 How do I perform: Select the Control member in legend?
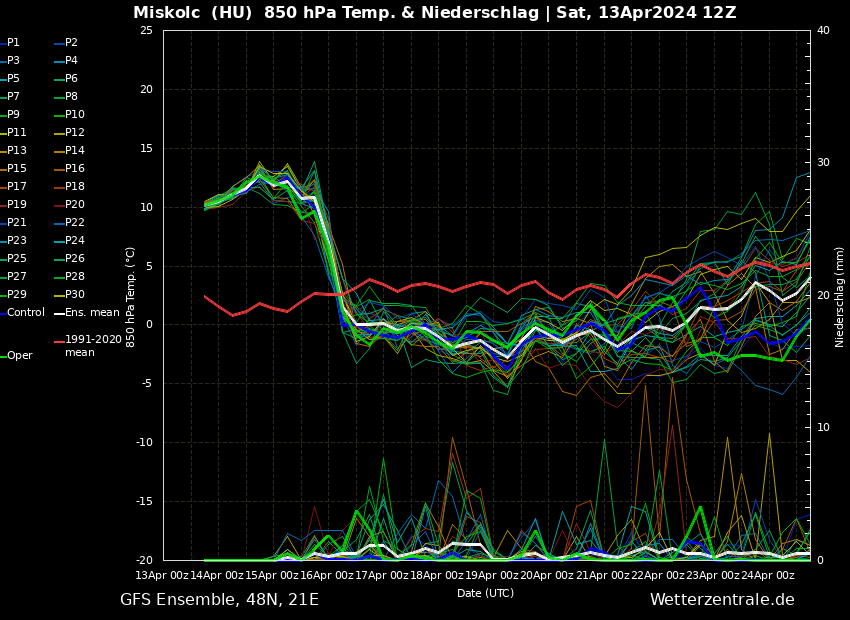(x=25, y=313)
